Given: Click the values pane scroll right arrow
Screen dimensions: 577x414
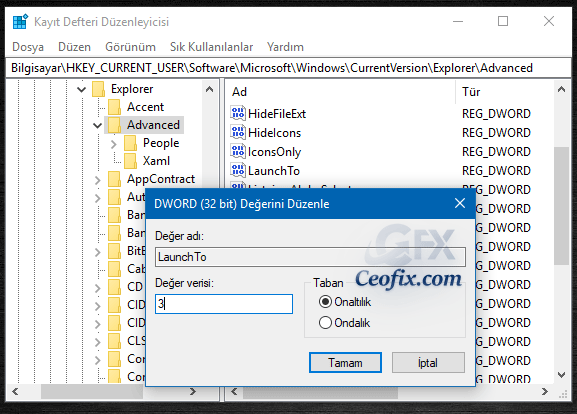Looking at the screenshot, I should click(x=545, y=392).
